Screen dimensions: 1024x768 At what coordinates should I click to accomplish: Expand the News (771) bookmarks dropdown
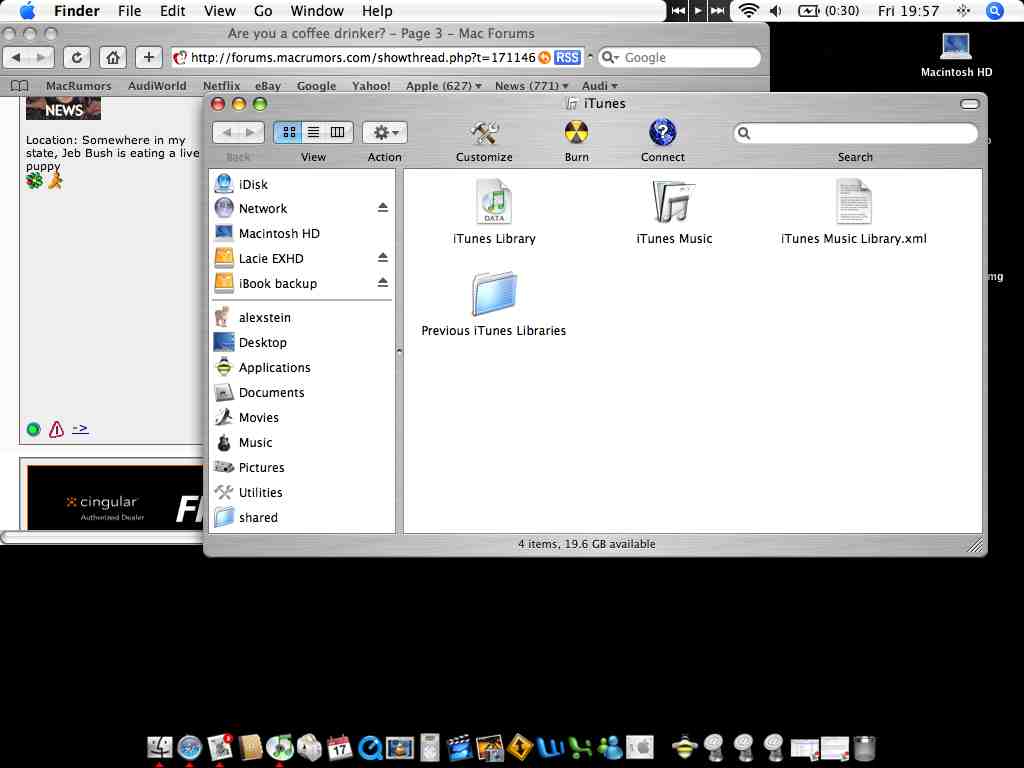click(x=531, y=86)
